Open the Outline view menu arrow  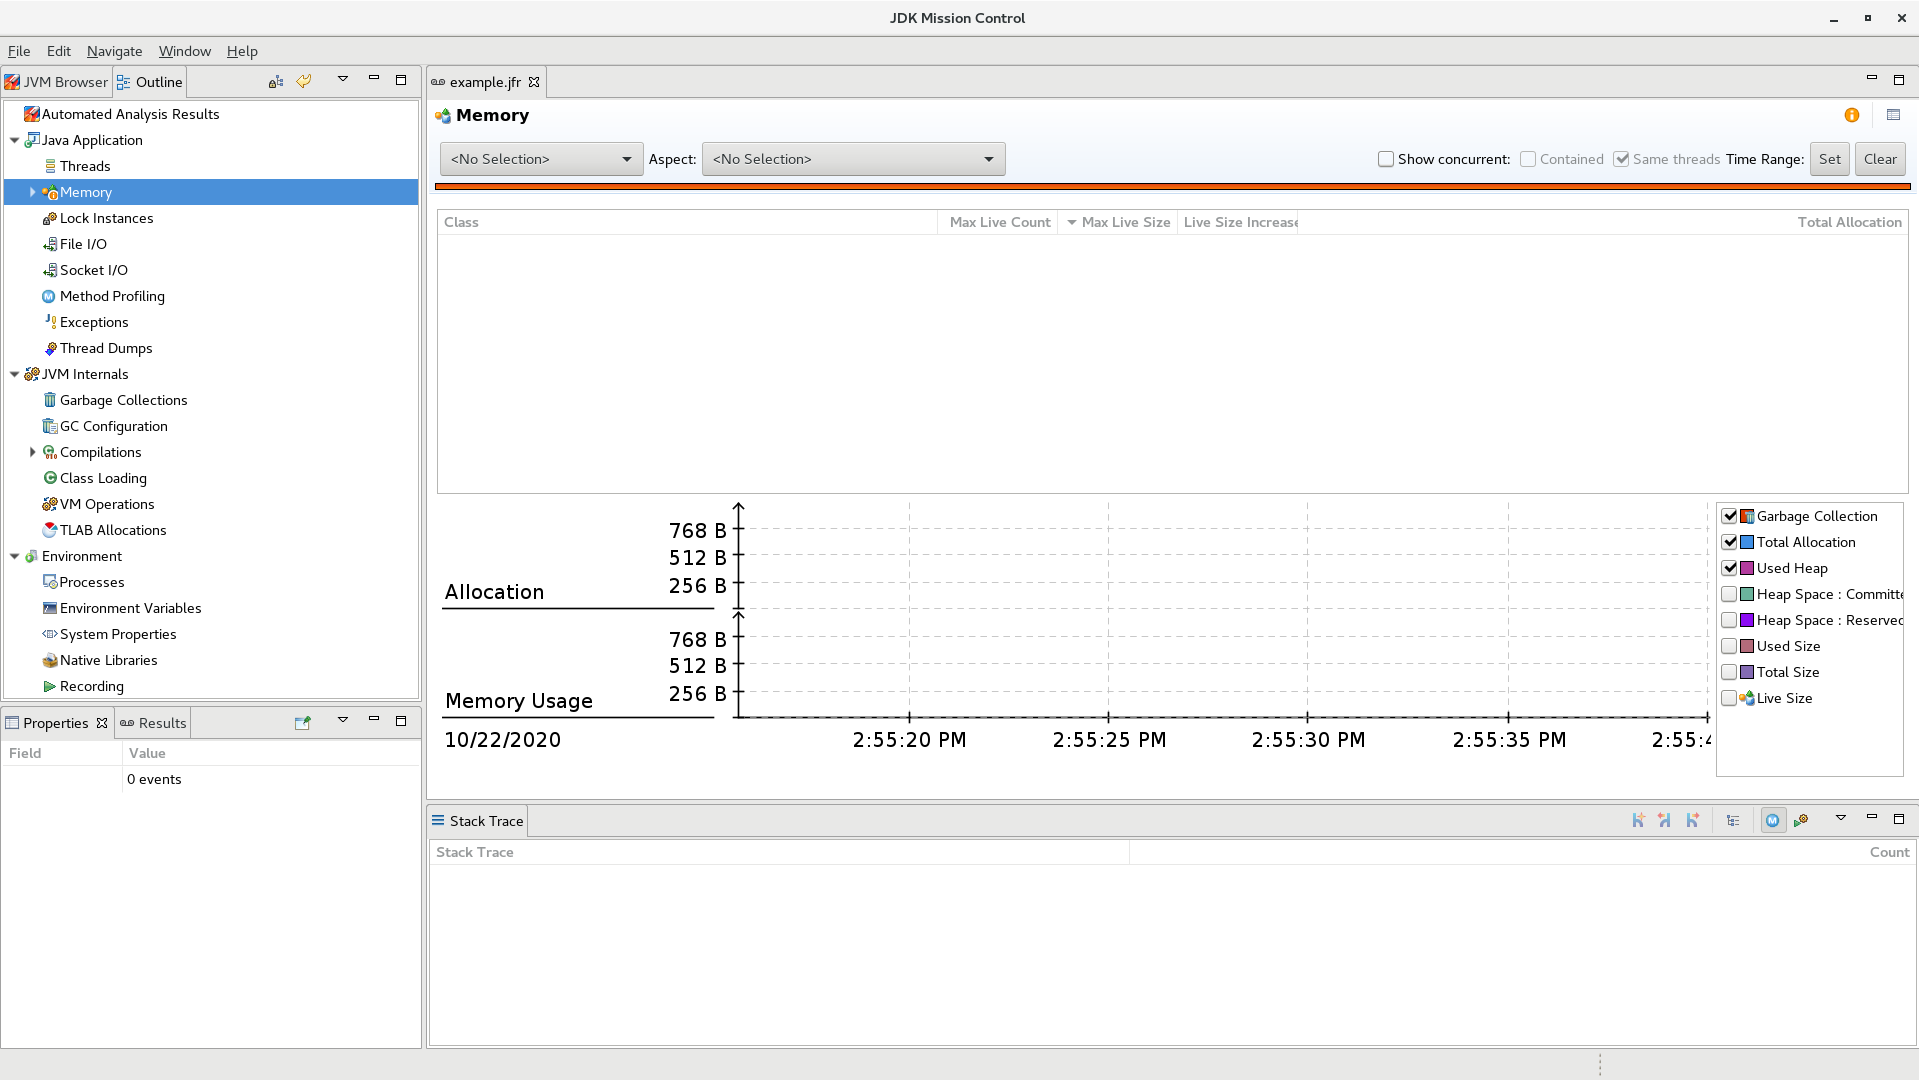pyautogui.click(x=343, y=79)
